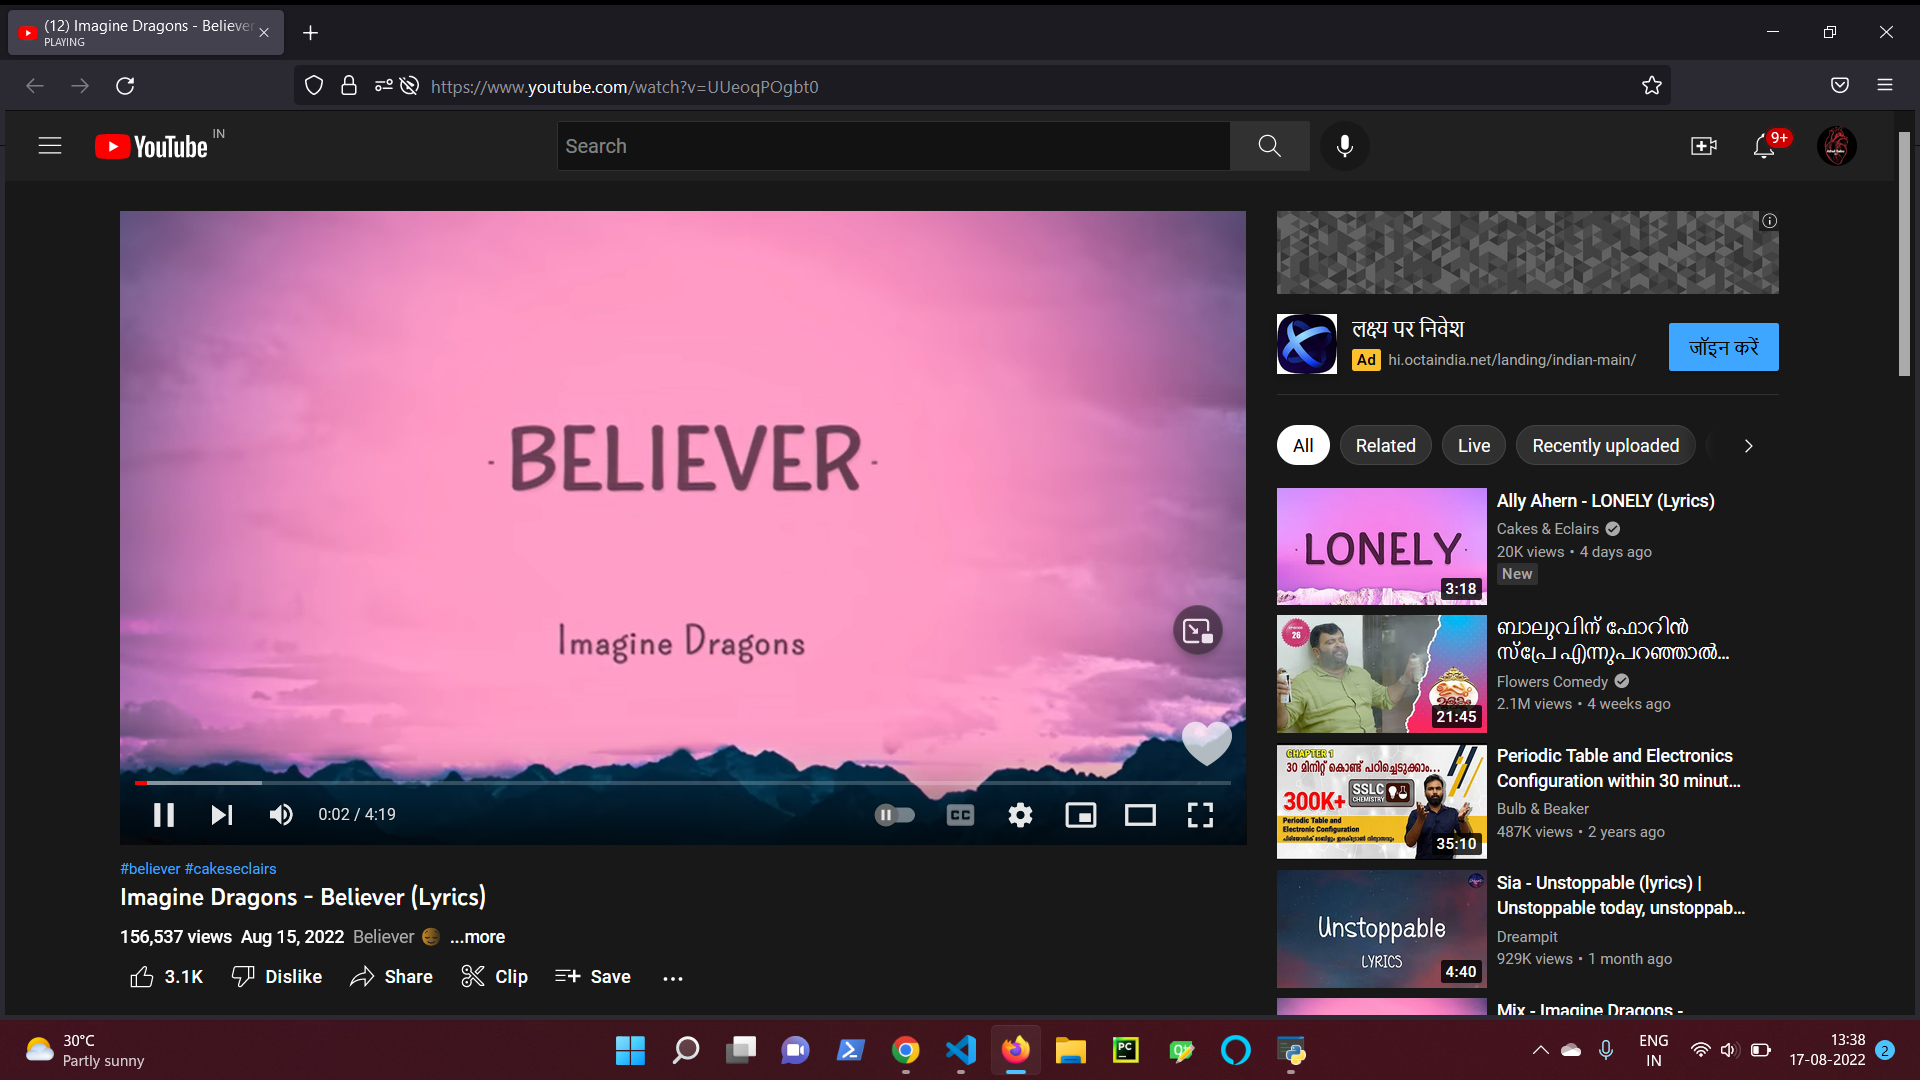Enter full screen mode
The height and width of the screenshot is (1080, 1920).
point(1200,815)
